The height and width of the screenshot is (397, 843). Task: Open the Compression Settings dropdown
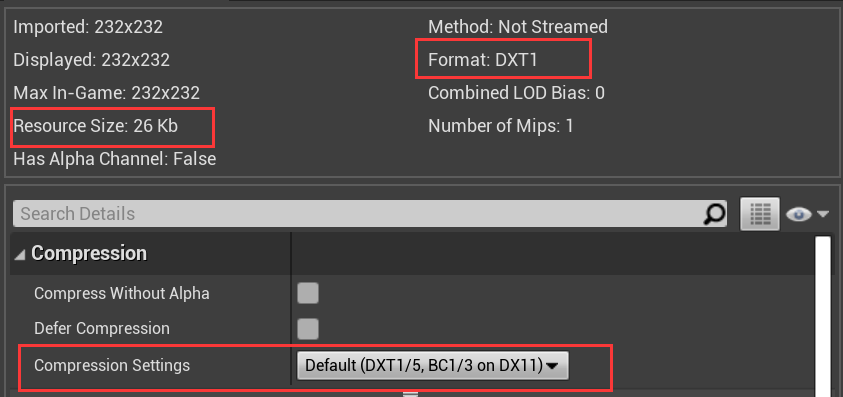coord(432,366)
